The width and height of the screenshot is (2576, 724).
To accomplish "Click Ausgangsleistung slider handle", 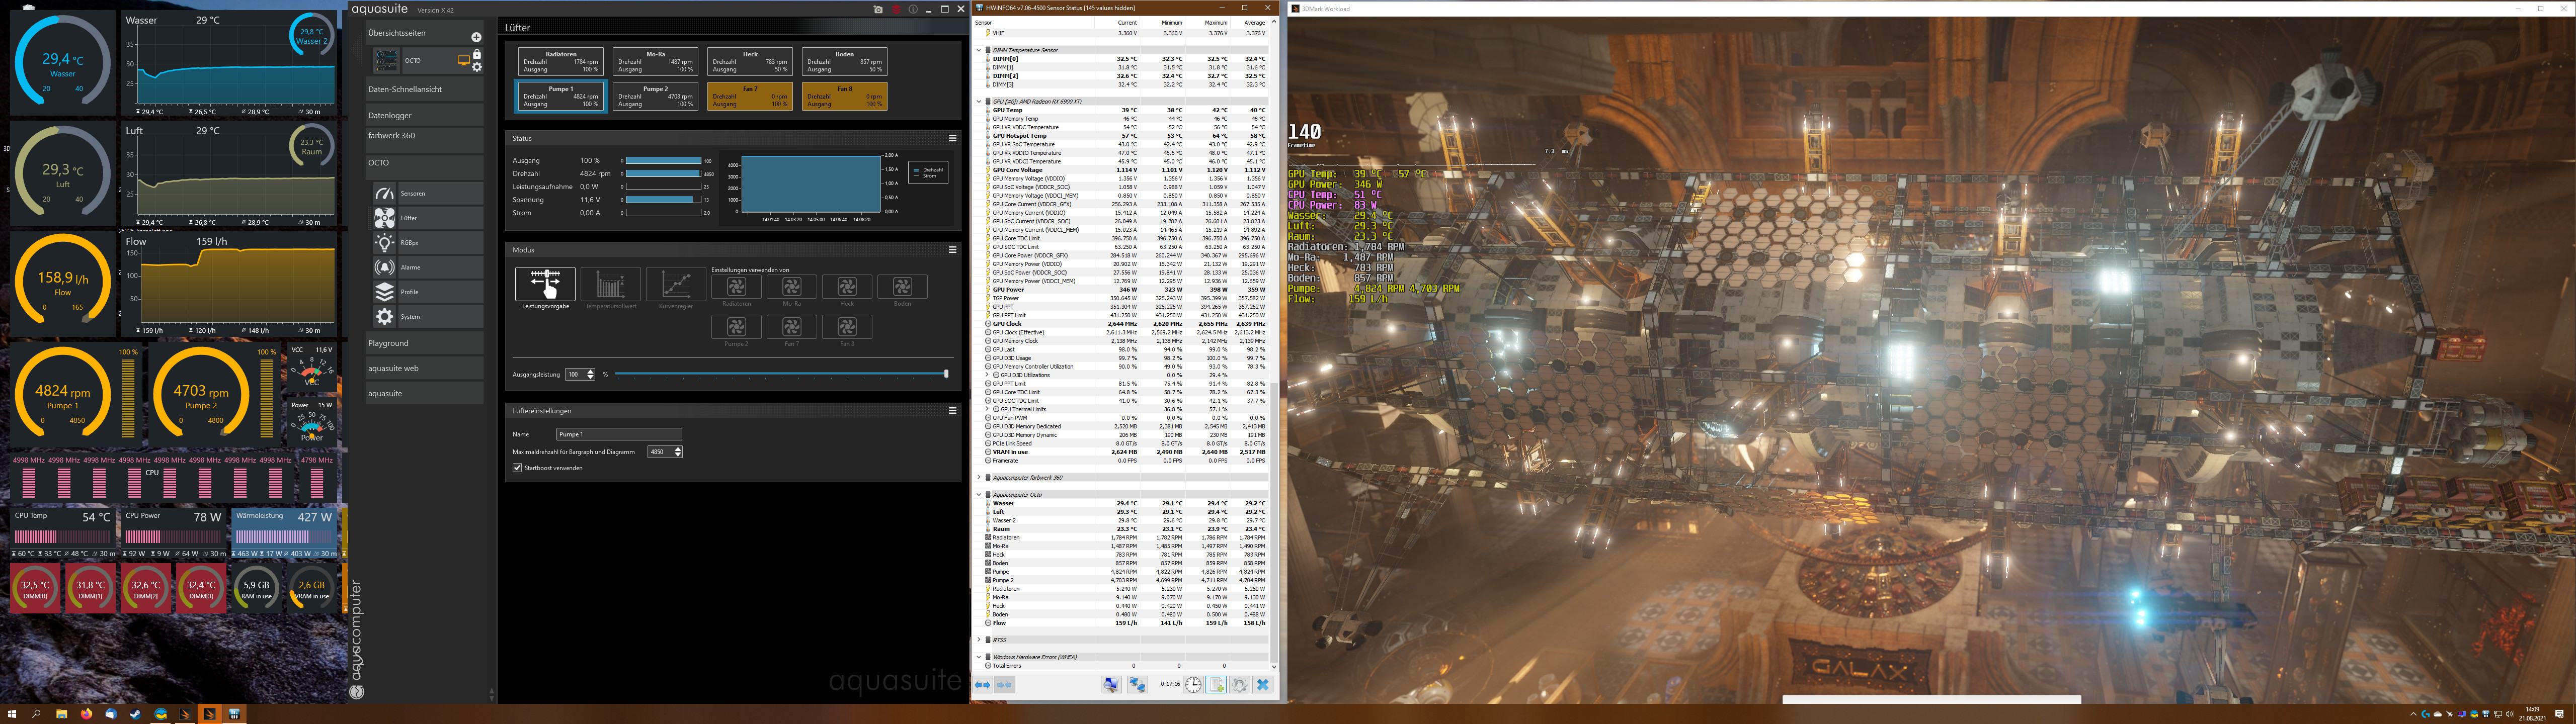I will click(946, 374).
